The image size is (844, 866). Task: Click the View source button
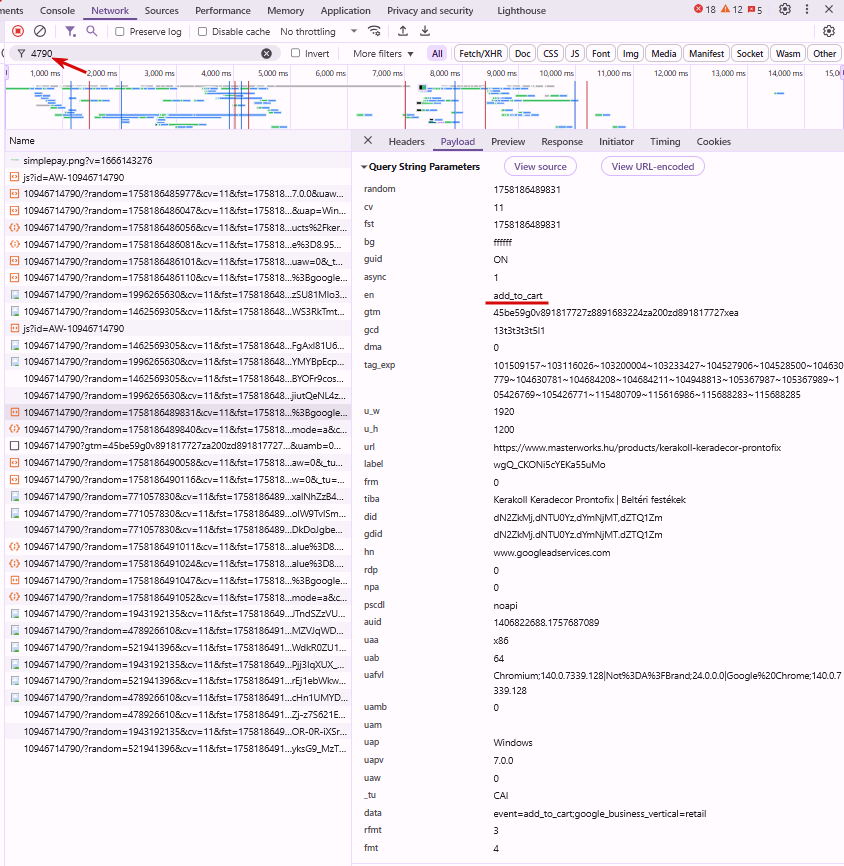(540, 166)
